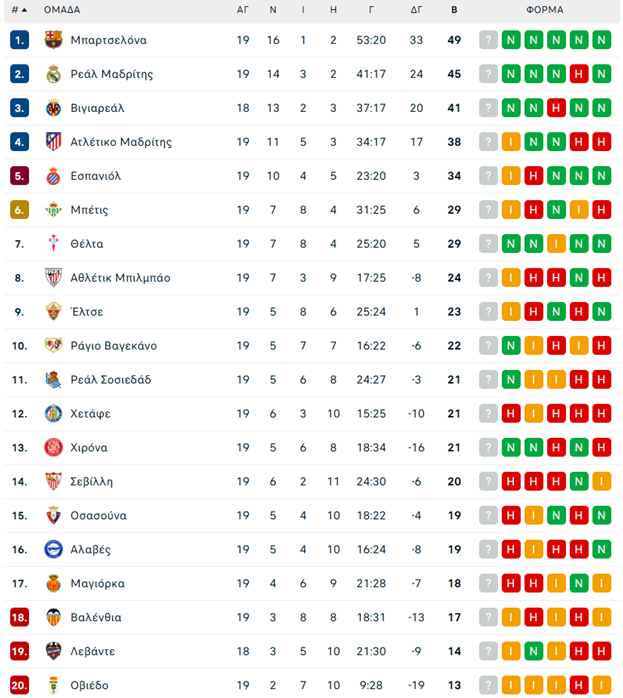Select the Sevilla club logo
623x698 pixels.
click(x=53, y=482)
